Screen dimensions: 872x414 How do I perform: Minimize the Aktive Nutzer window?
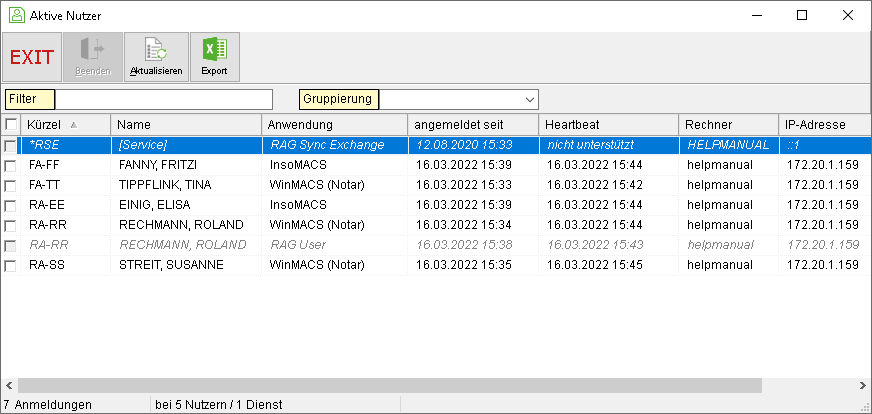click(756, 16)
